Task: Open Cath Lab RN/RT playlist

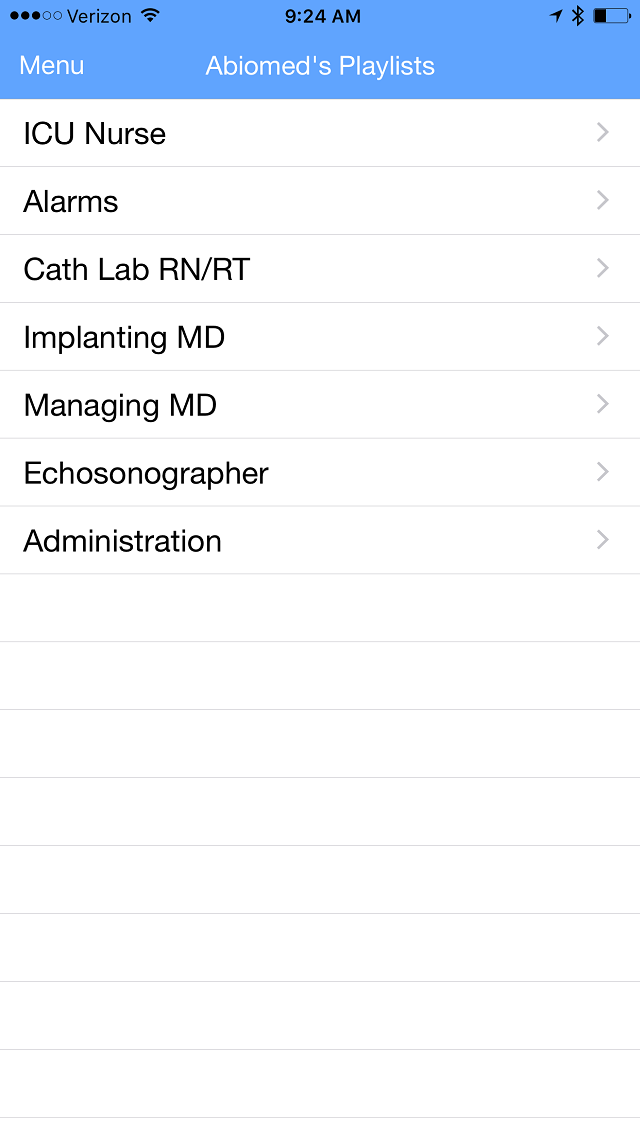Action: click(137, 269)
